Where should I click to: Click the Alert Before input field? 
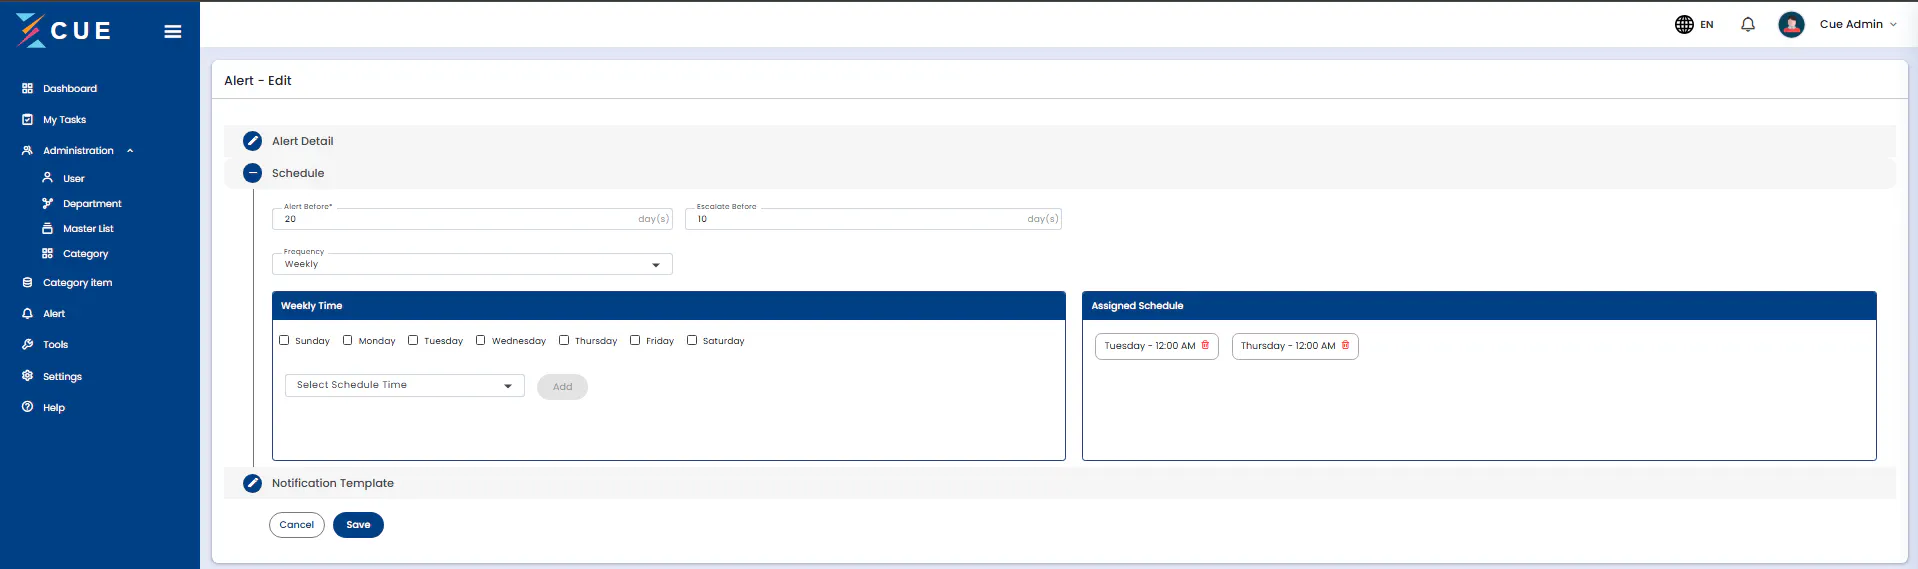[x=472, y=219]
